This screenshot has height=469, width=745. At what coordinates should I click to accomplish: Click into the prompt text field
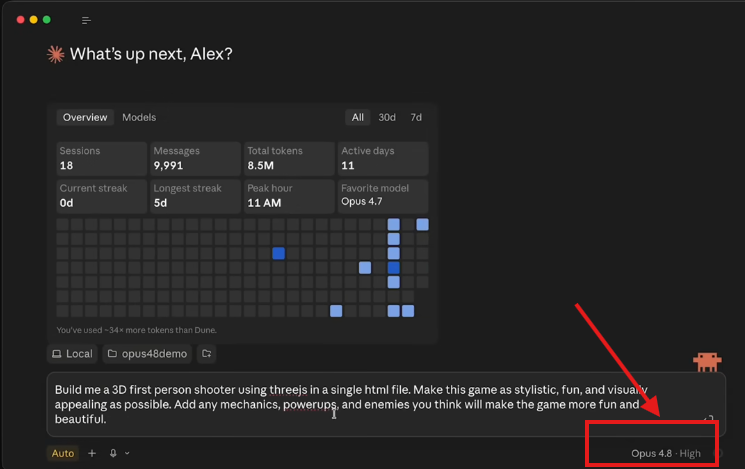(386, 404)
